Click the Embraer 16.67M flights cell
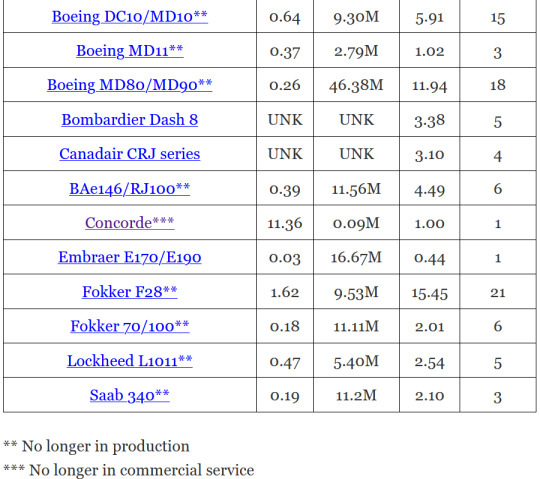Screen dimensions: 540x479 pyautogui.click(x=356, y=258)
